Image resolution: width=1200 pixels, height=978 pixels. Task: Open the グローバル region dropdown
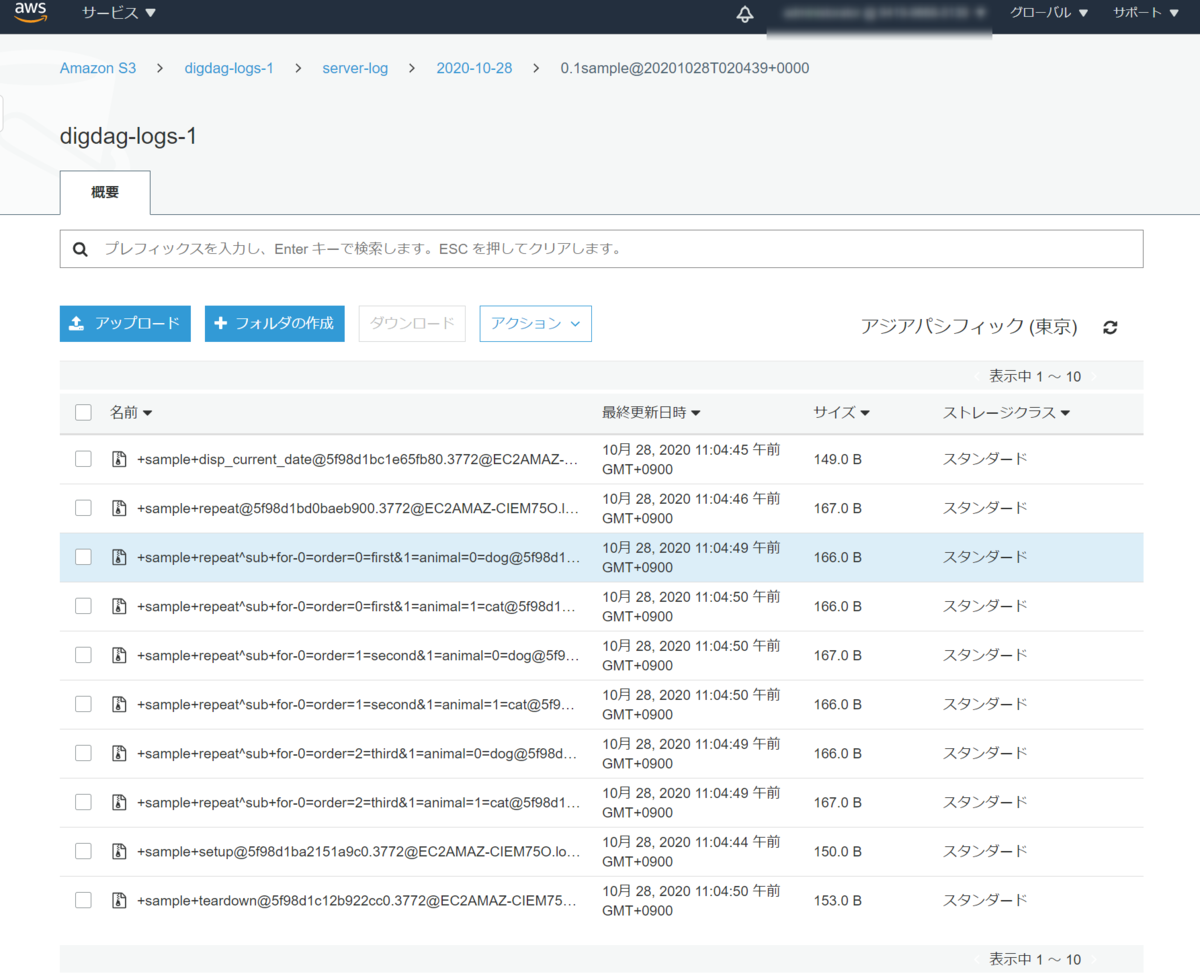pyautogui.click(x=1049, y=13)
